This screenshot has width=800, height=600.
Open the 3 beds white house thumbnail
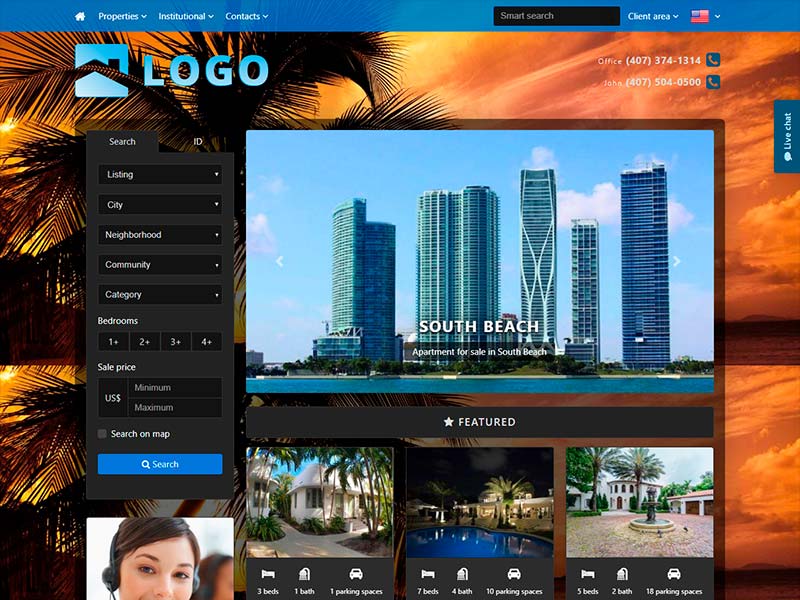coord(320,503)
